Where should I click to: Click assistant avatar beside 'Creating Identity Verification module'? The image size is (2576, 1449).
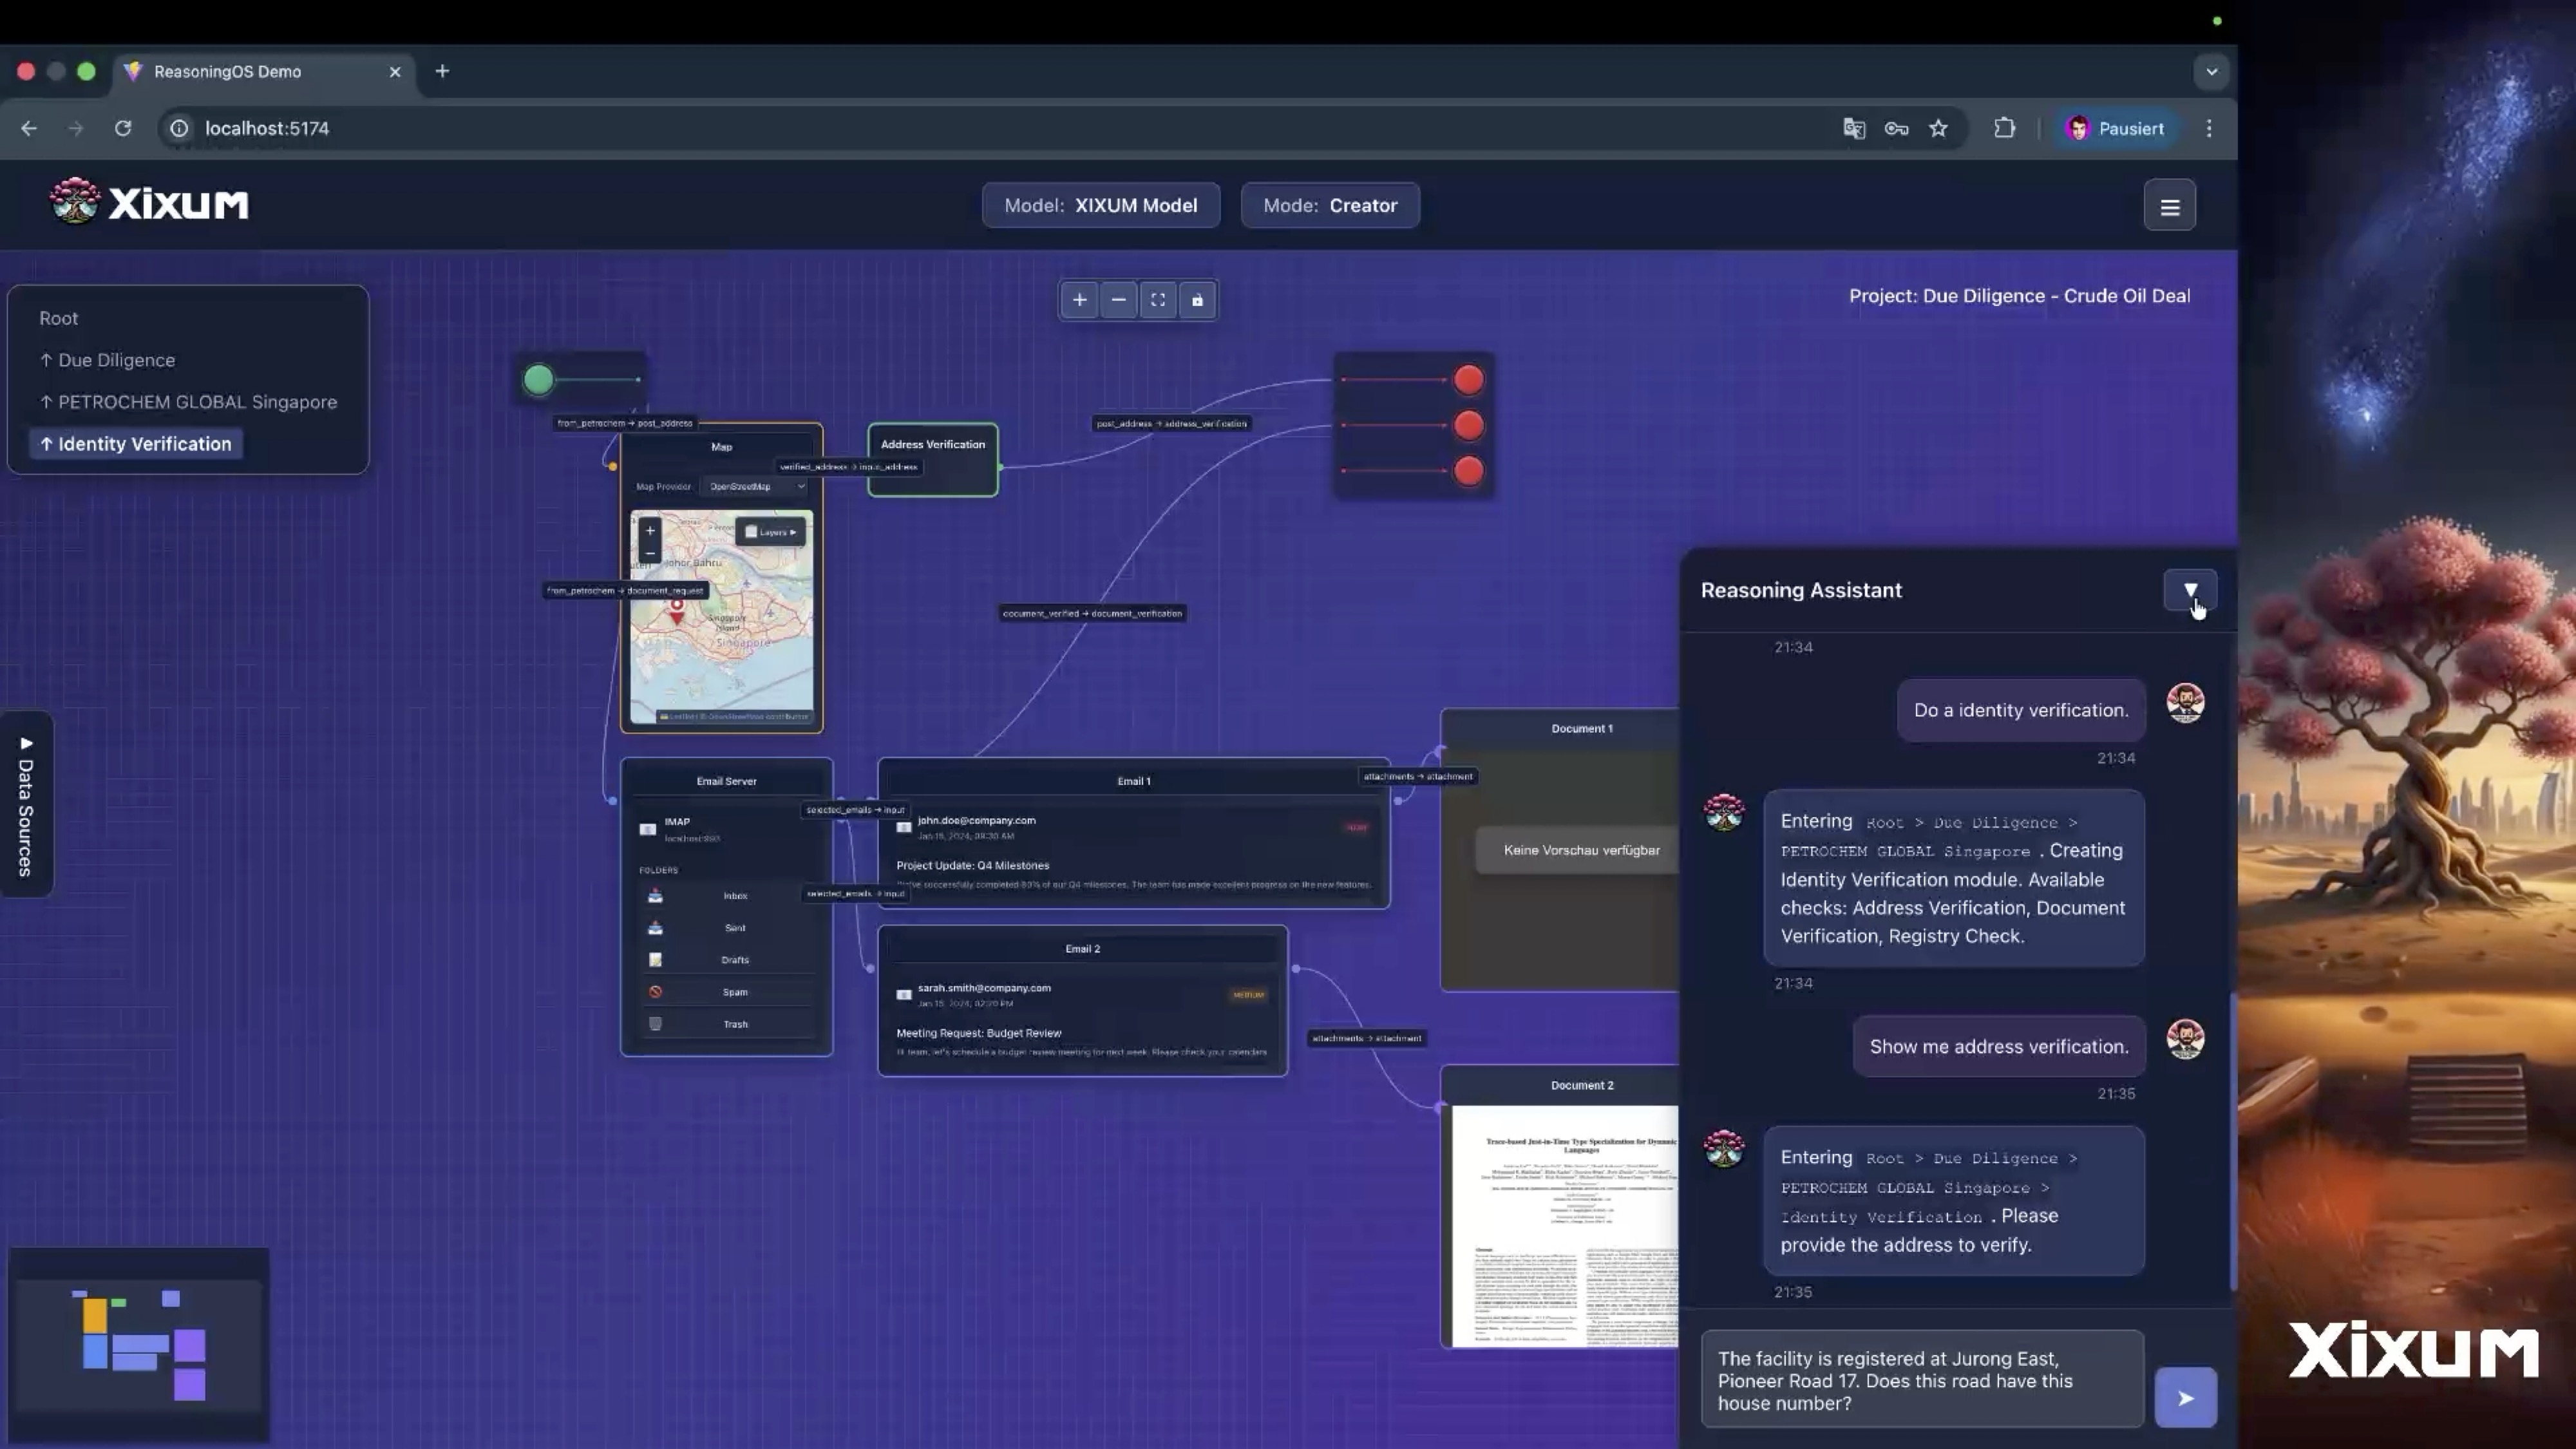point(1724,812)
